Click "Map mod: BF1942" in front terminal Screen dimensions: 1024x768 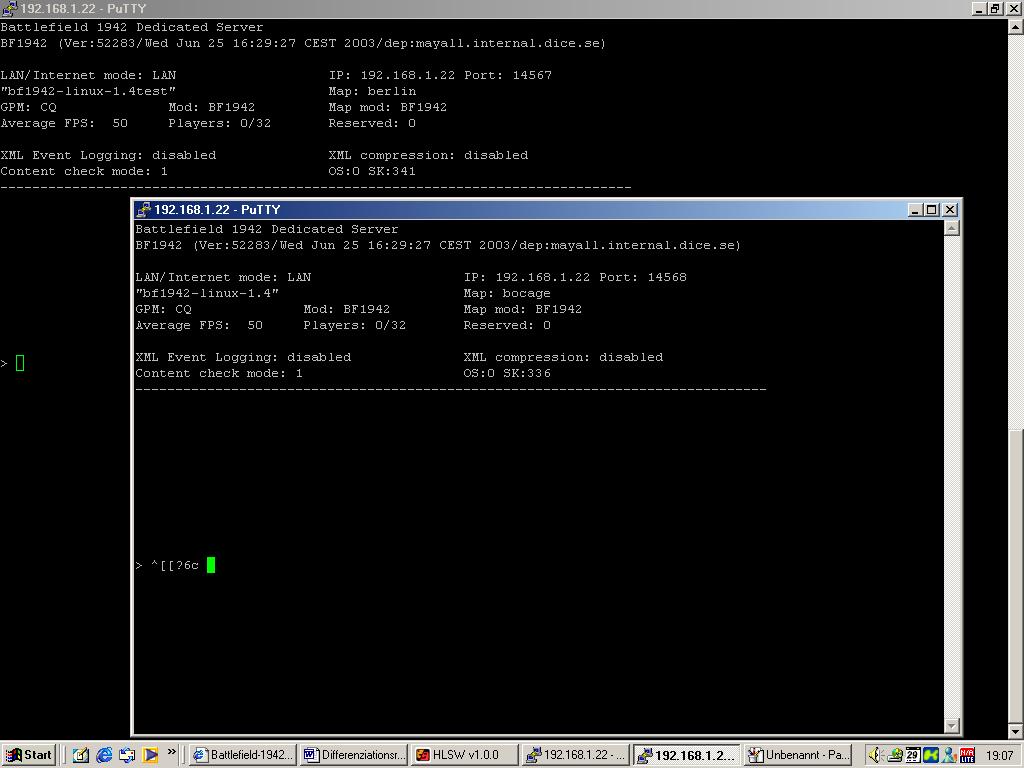tap(522, 310)
